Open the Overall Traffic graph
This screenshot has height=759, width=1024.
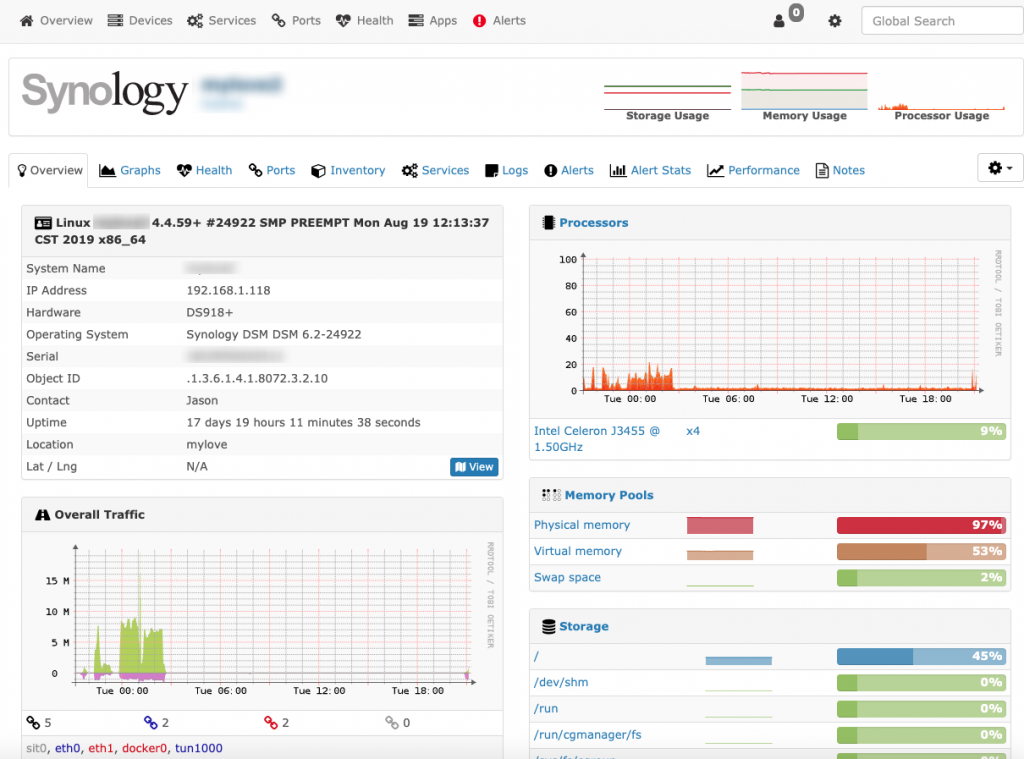pyautogui.click(x=264, y=620)
